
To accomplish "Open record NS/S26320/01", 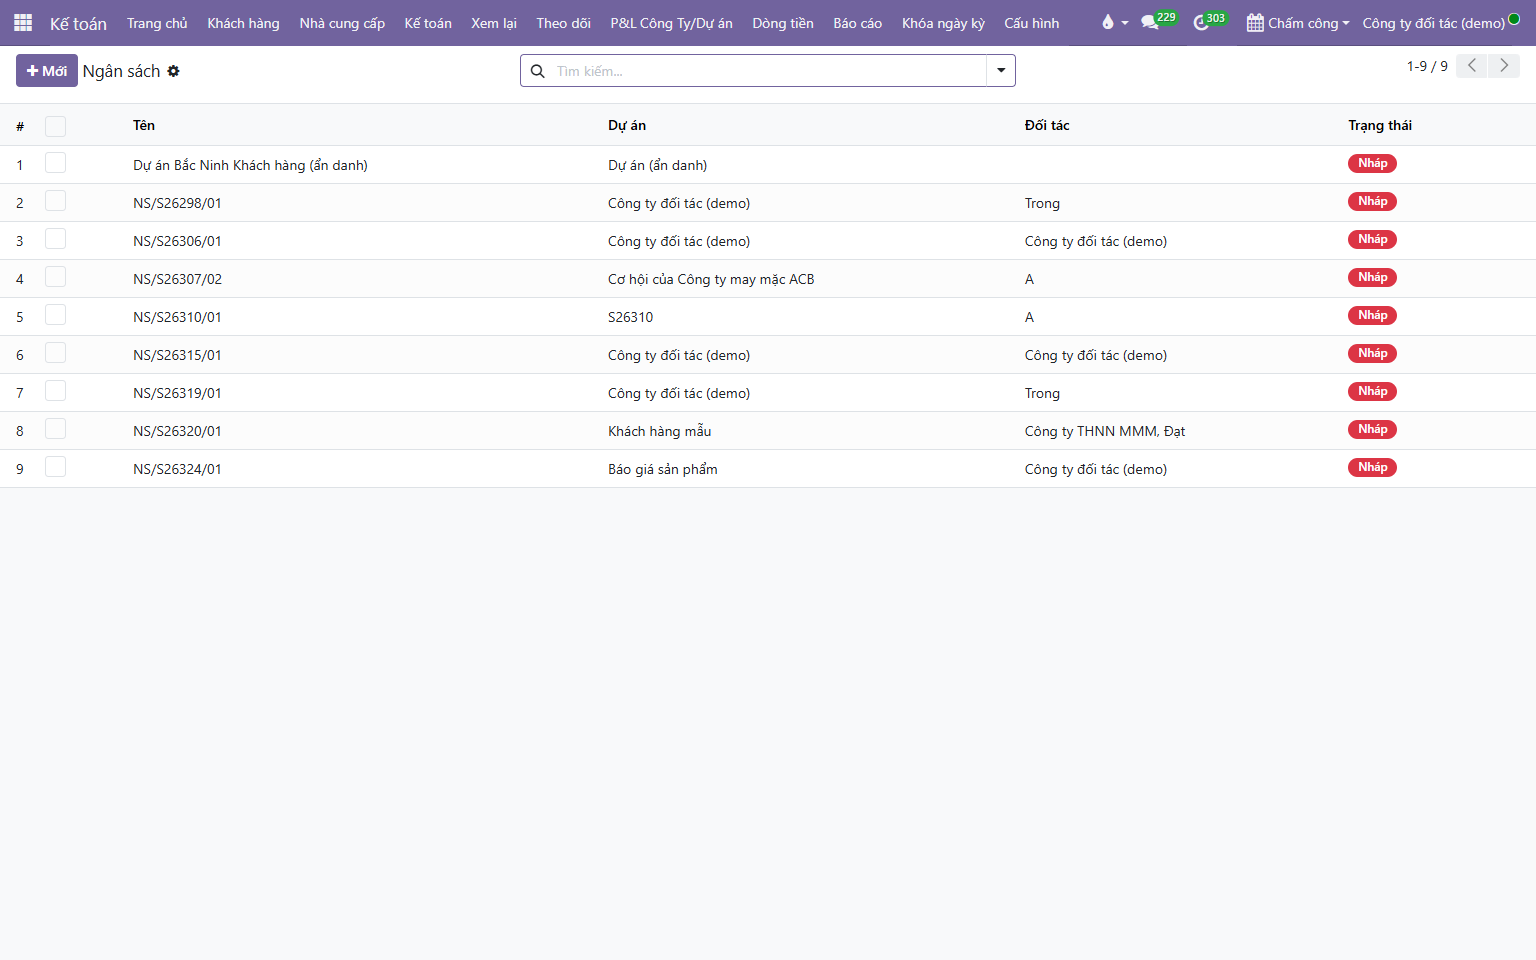I will click(x=177, y=431).
